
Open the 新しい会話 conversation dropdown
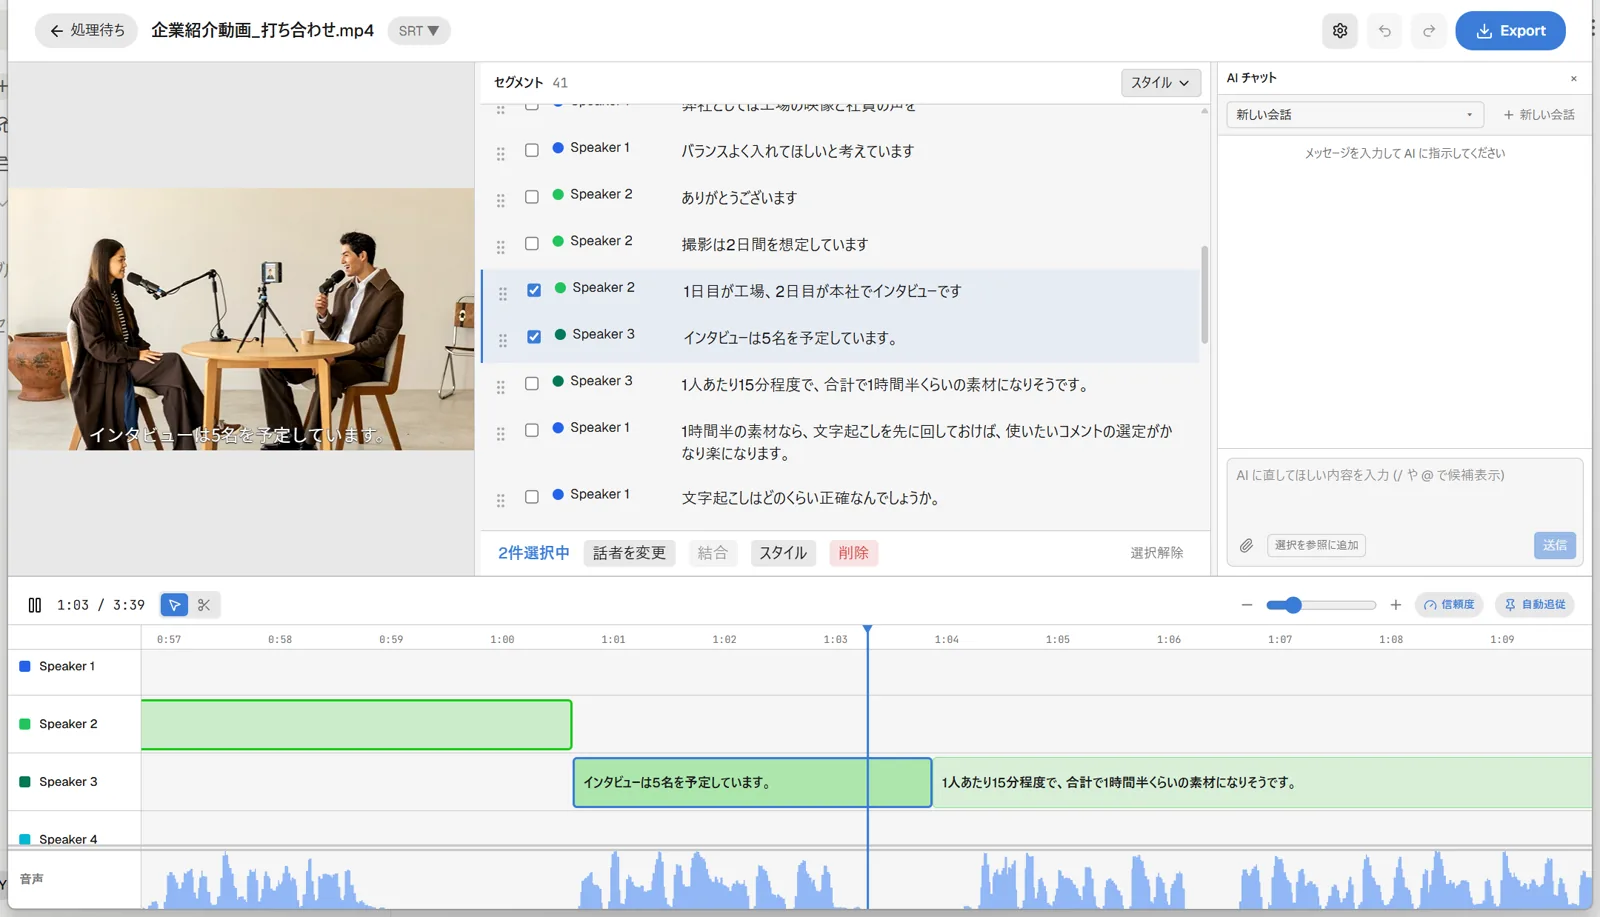click(1355, 115)
